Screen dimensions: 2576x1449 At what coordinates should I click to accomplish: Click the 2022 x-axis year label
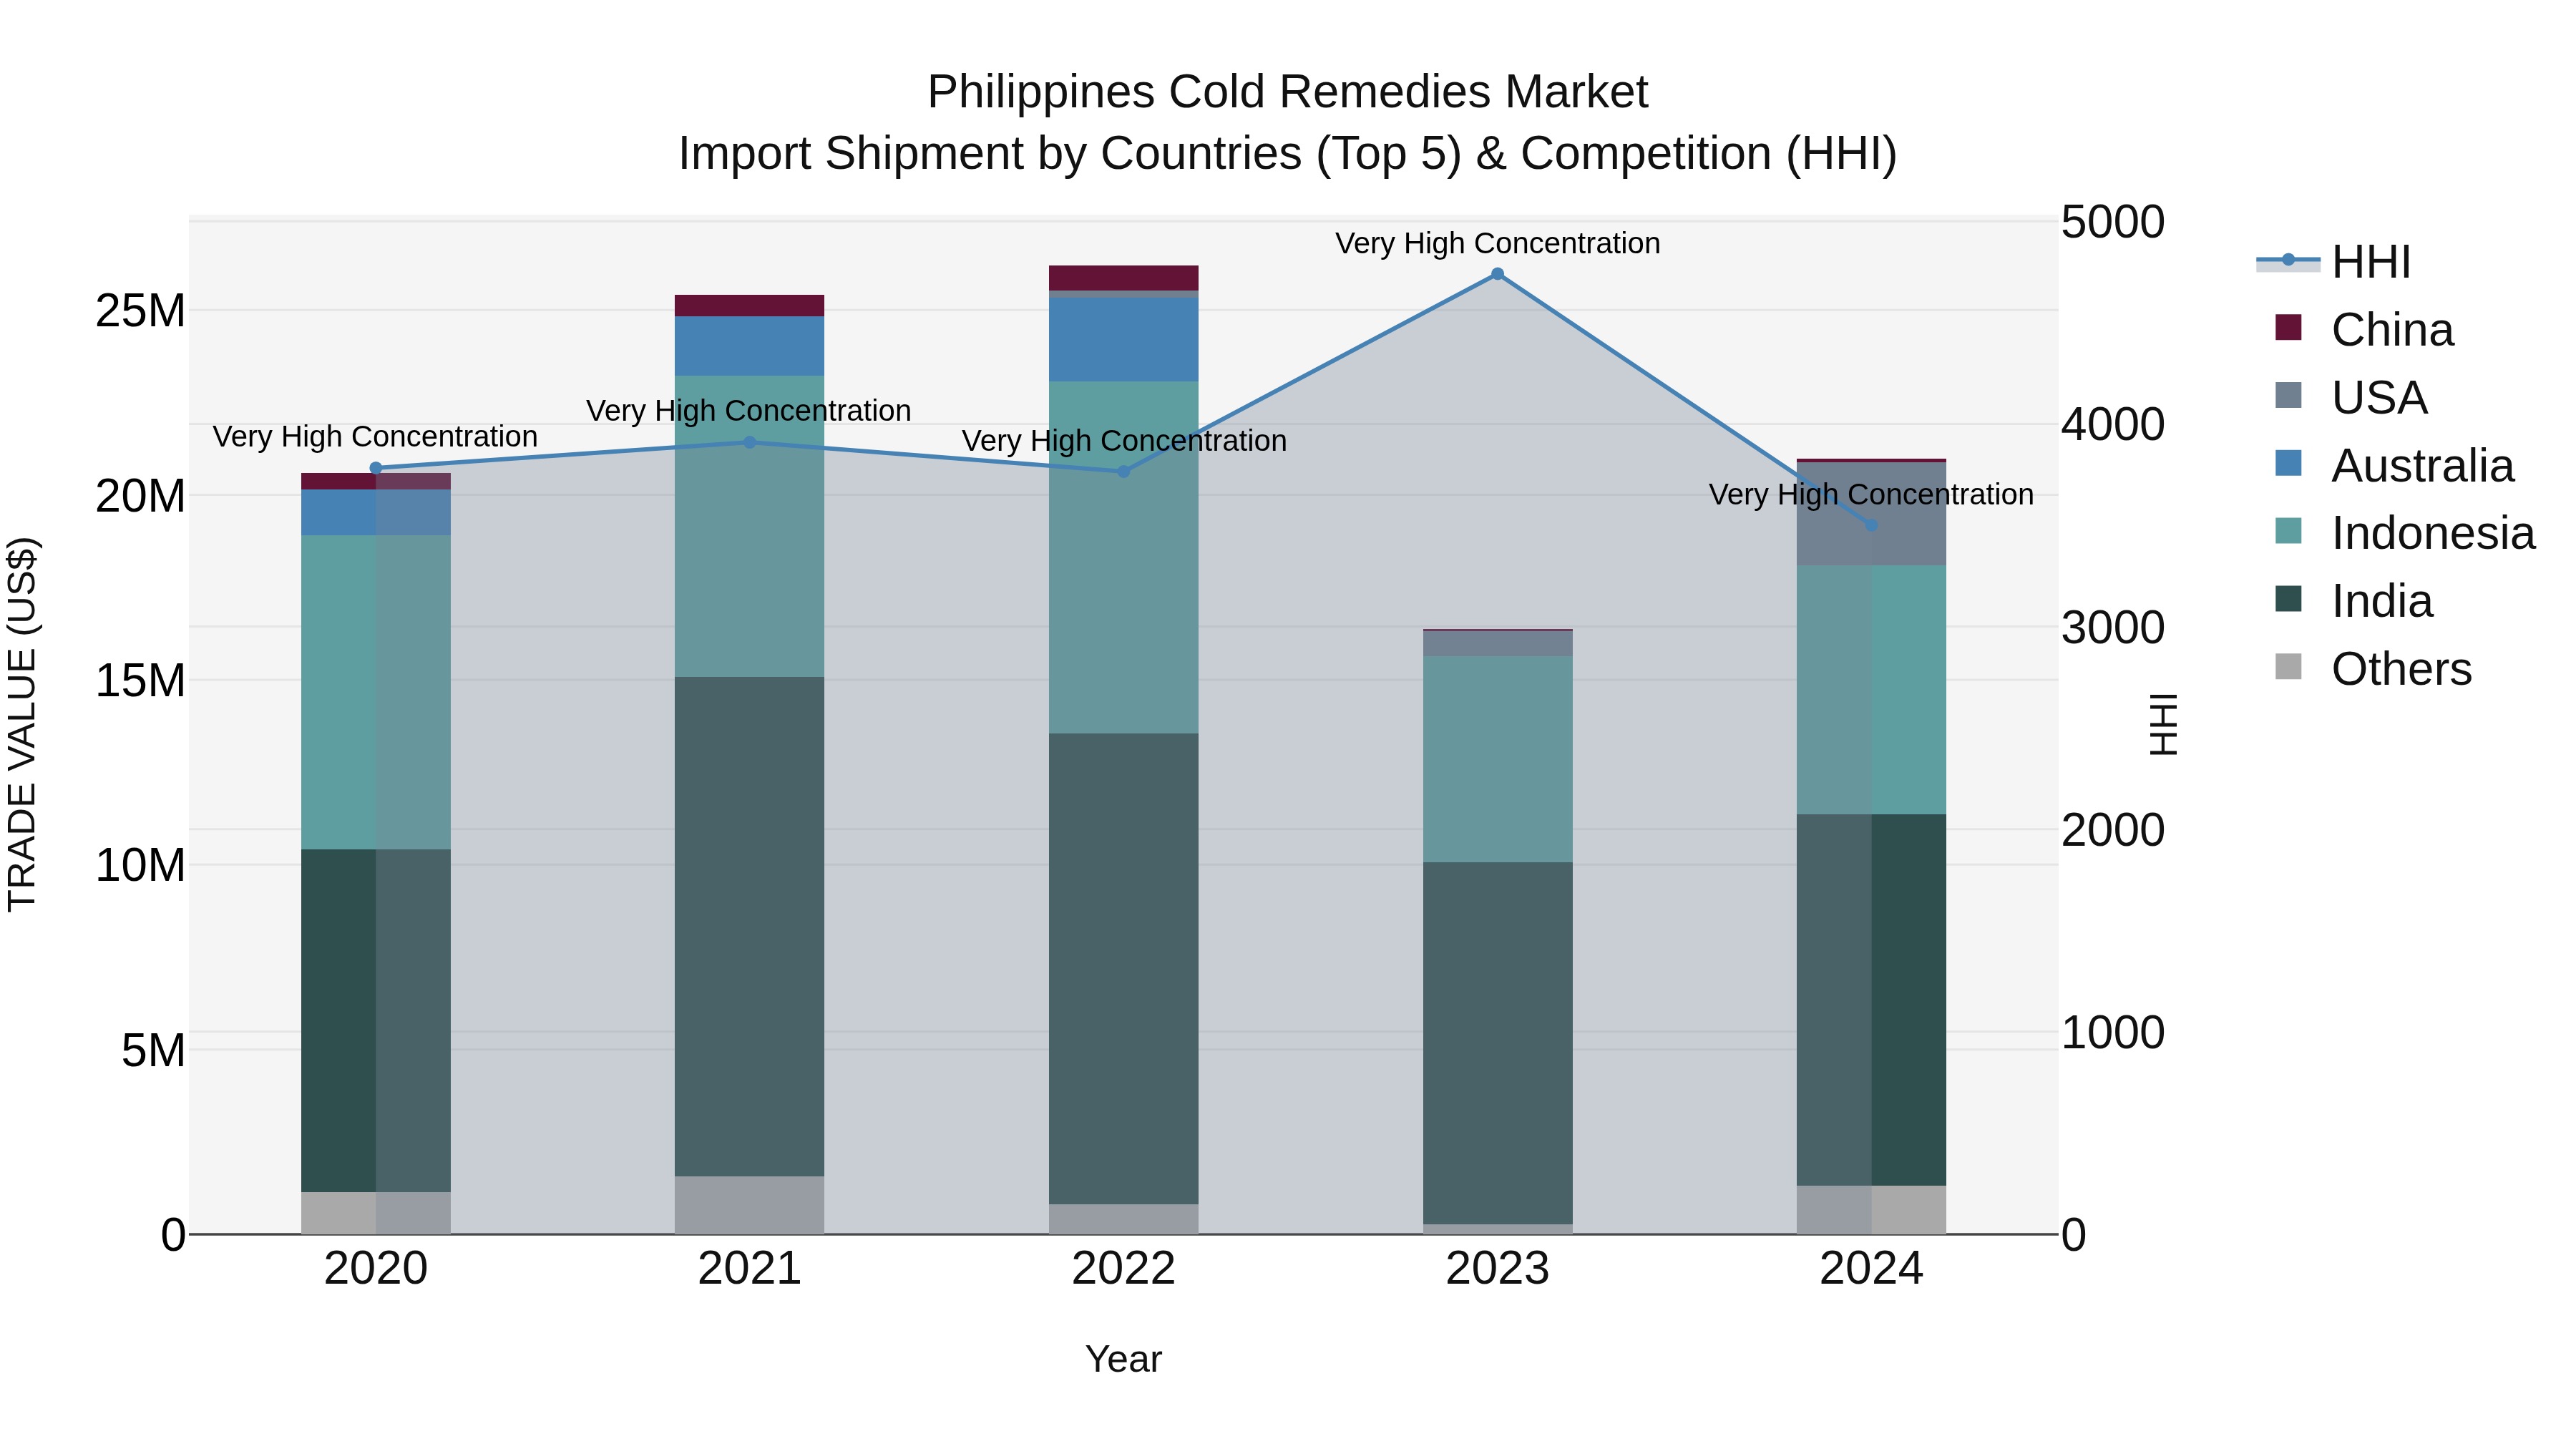click(x=1123, y=1269)
